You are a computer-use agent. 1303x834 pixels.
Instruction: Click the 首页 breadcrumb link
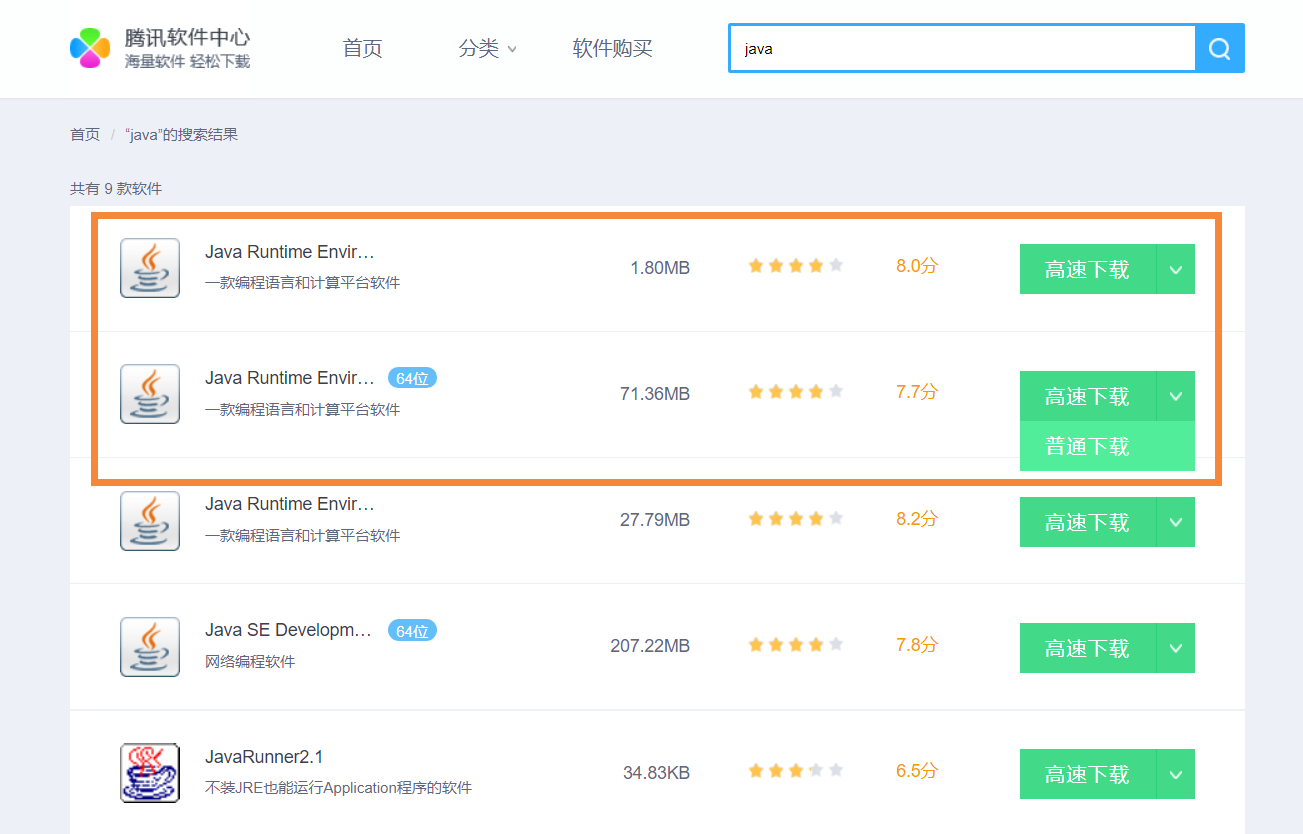pos(85,134)
